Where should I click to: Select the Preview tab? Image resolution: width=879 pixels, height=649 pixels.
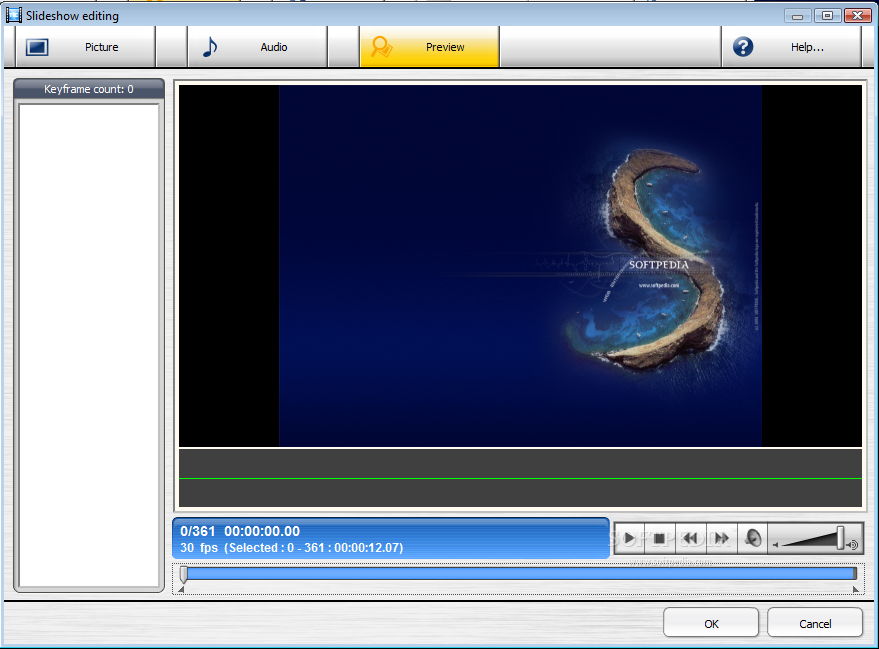(x=429, y=47)
